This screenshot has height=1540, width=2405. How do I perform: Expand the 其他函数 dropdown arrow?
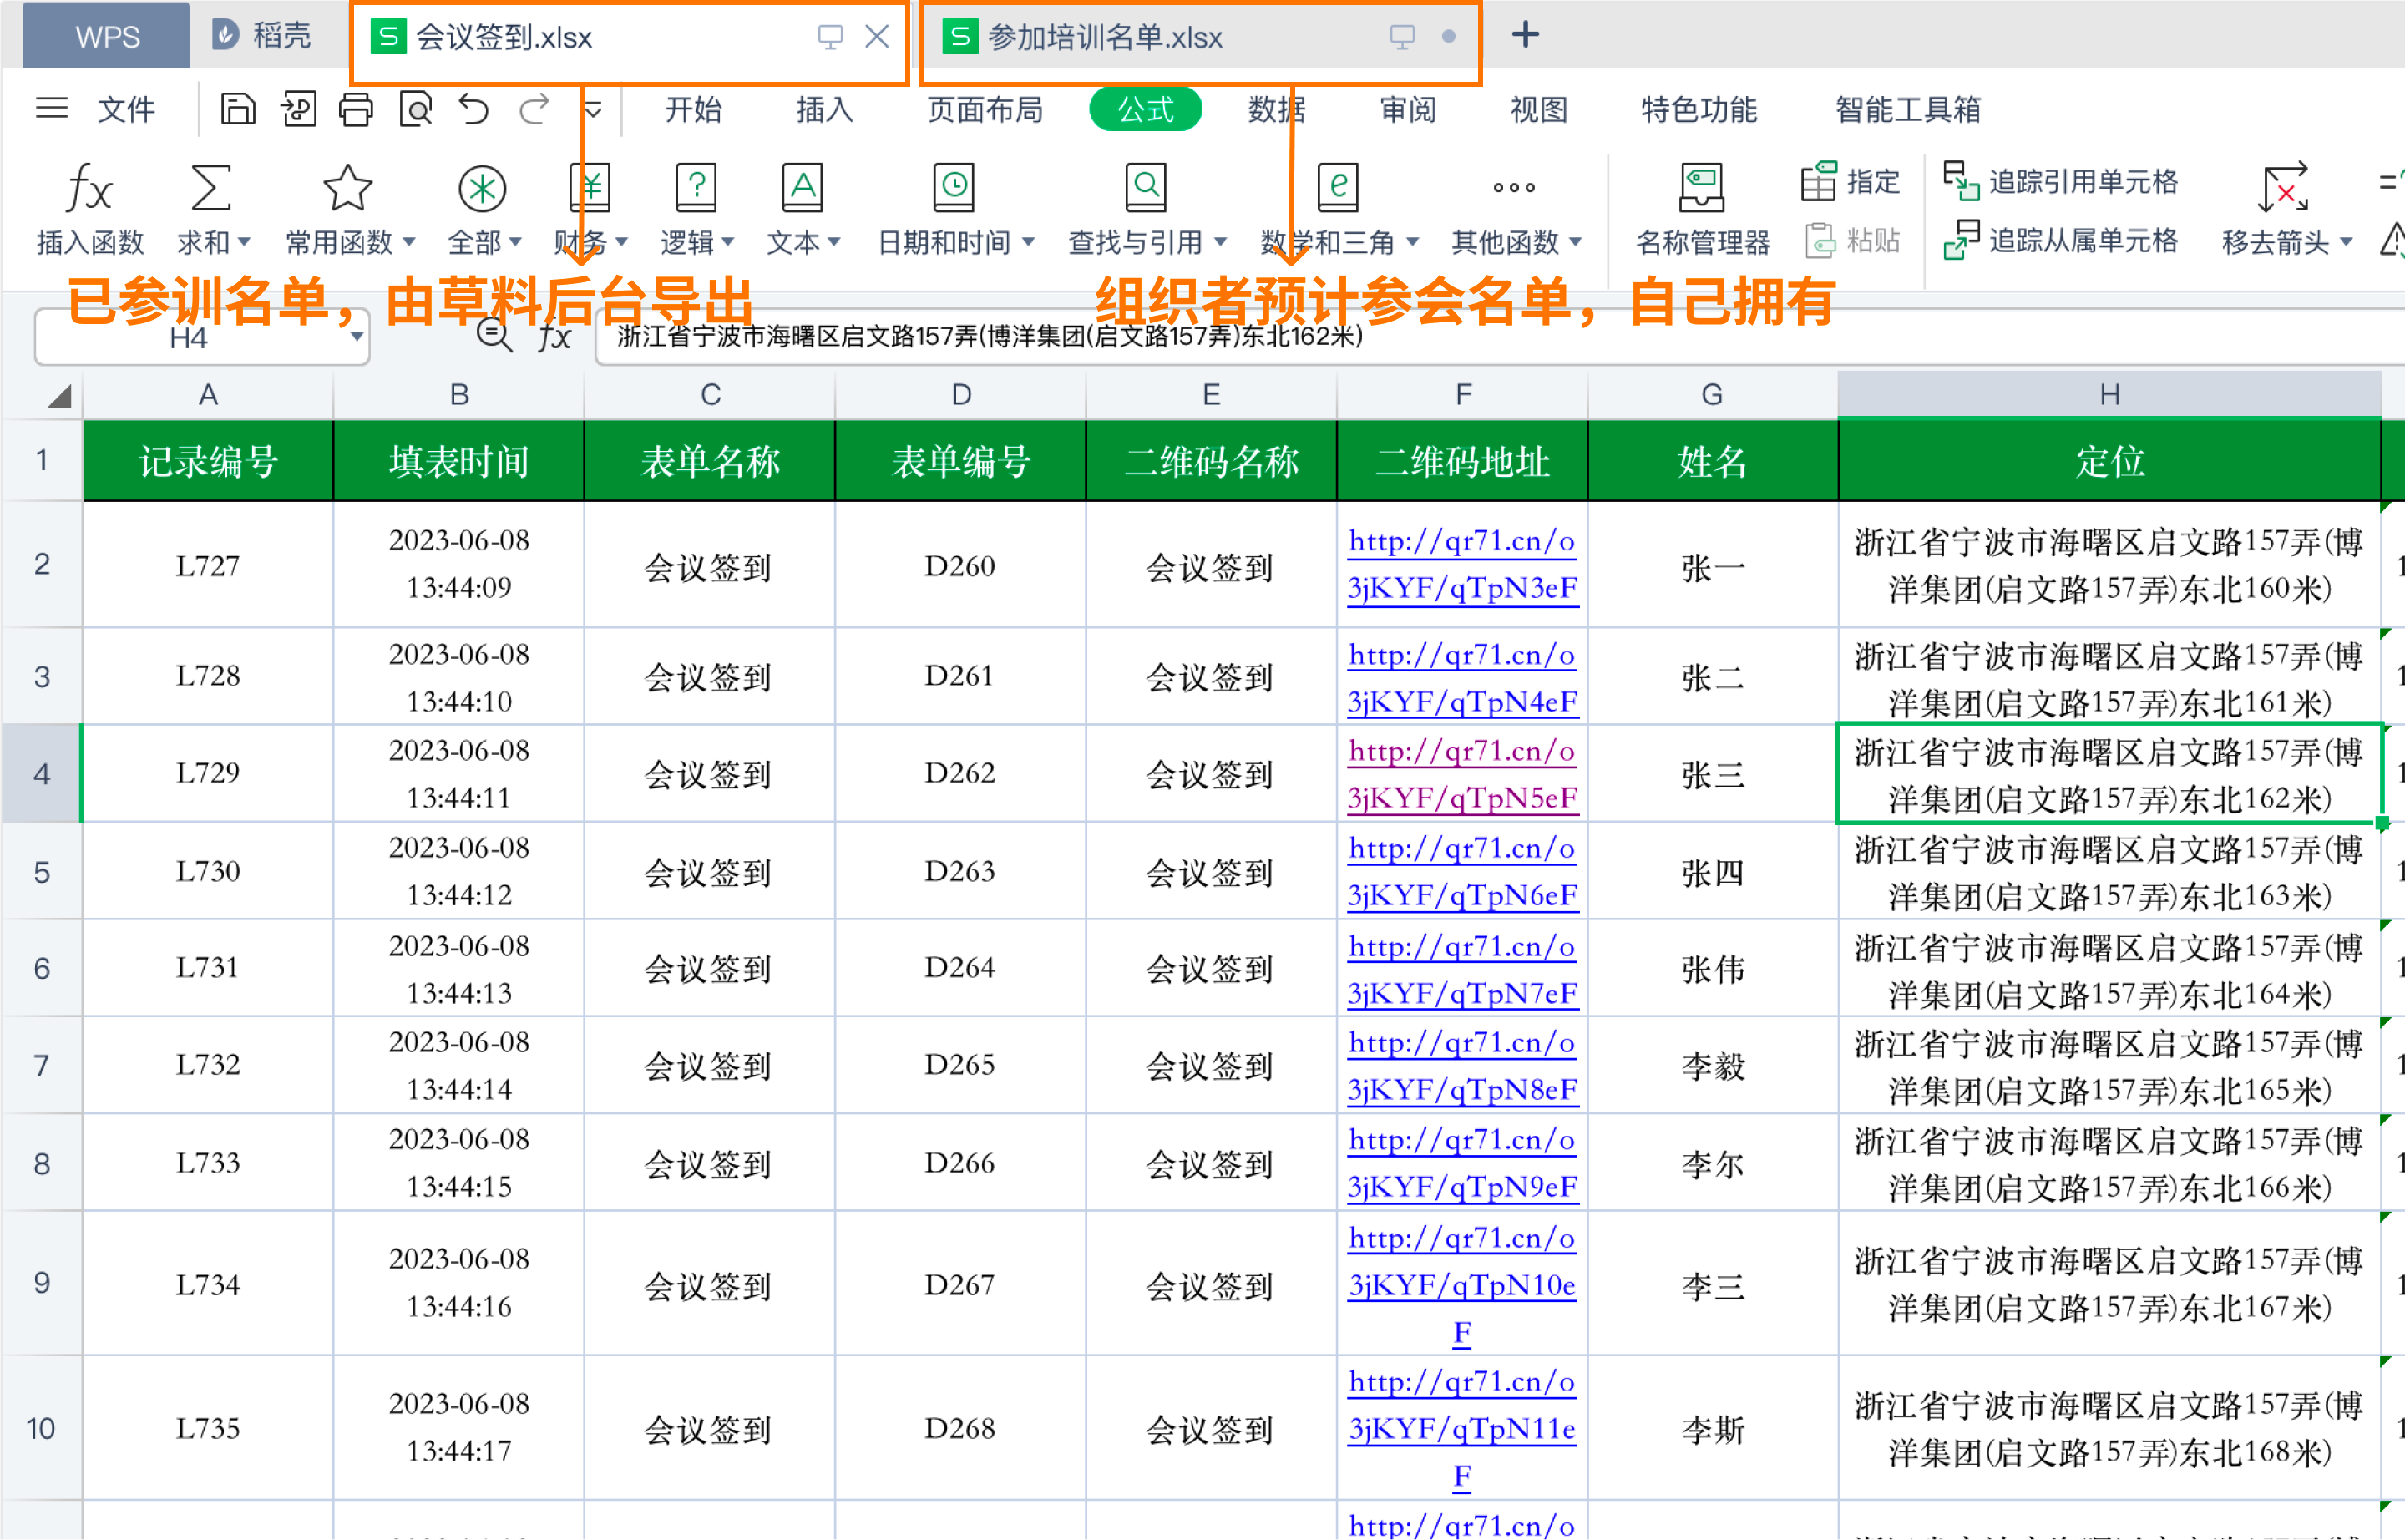pos(1575,242)
